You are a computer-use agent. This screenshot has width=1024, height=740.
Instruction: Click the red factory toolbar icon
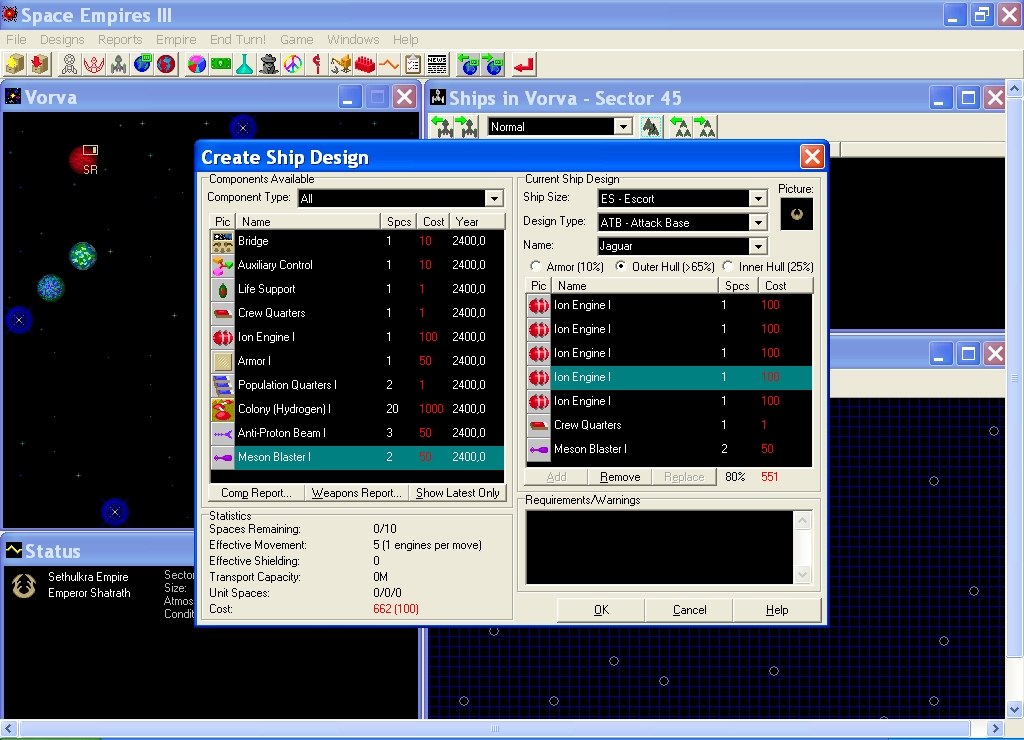point(365,65)
